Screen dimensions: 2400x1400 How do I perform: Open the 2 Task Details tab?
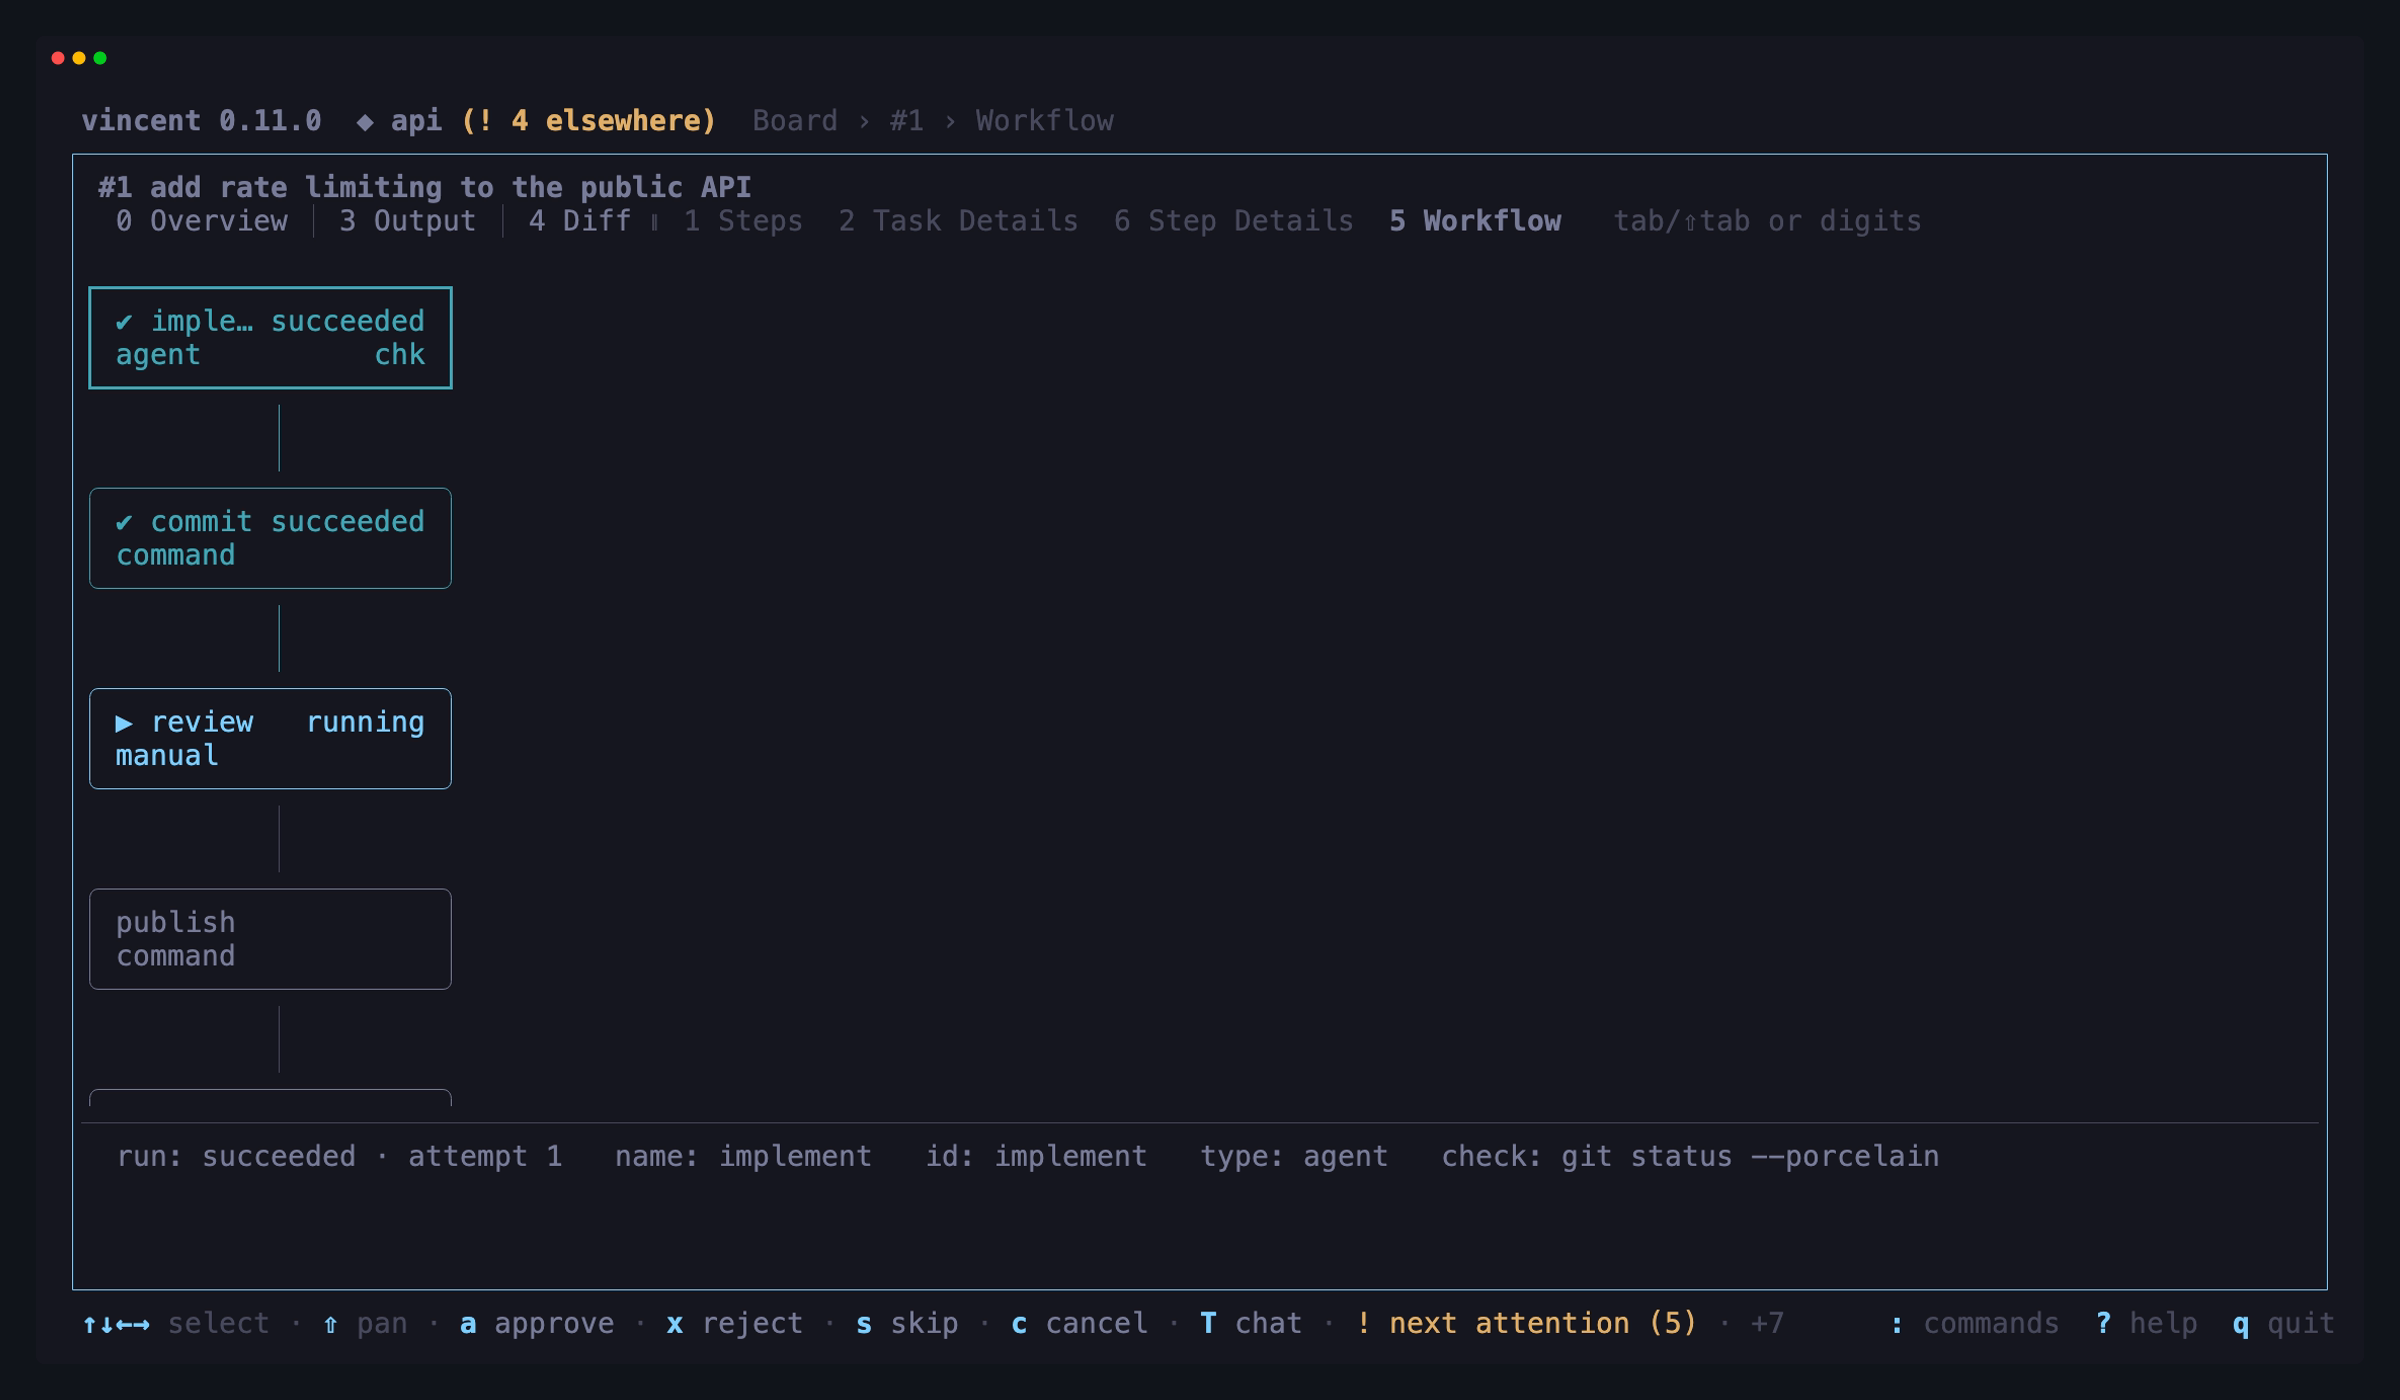pos(958,221)
